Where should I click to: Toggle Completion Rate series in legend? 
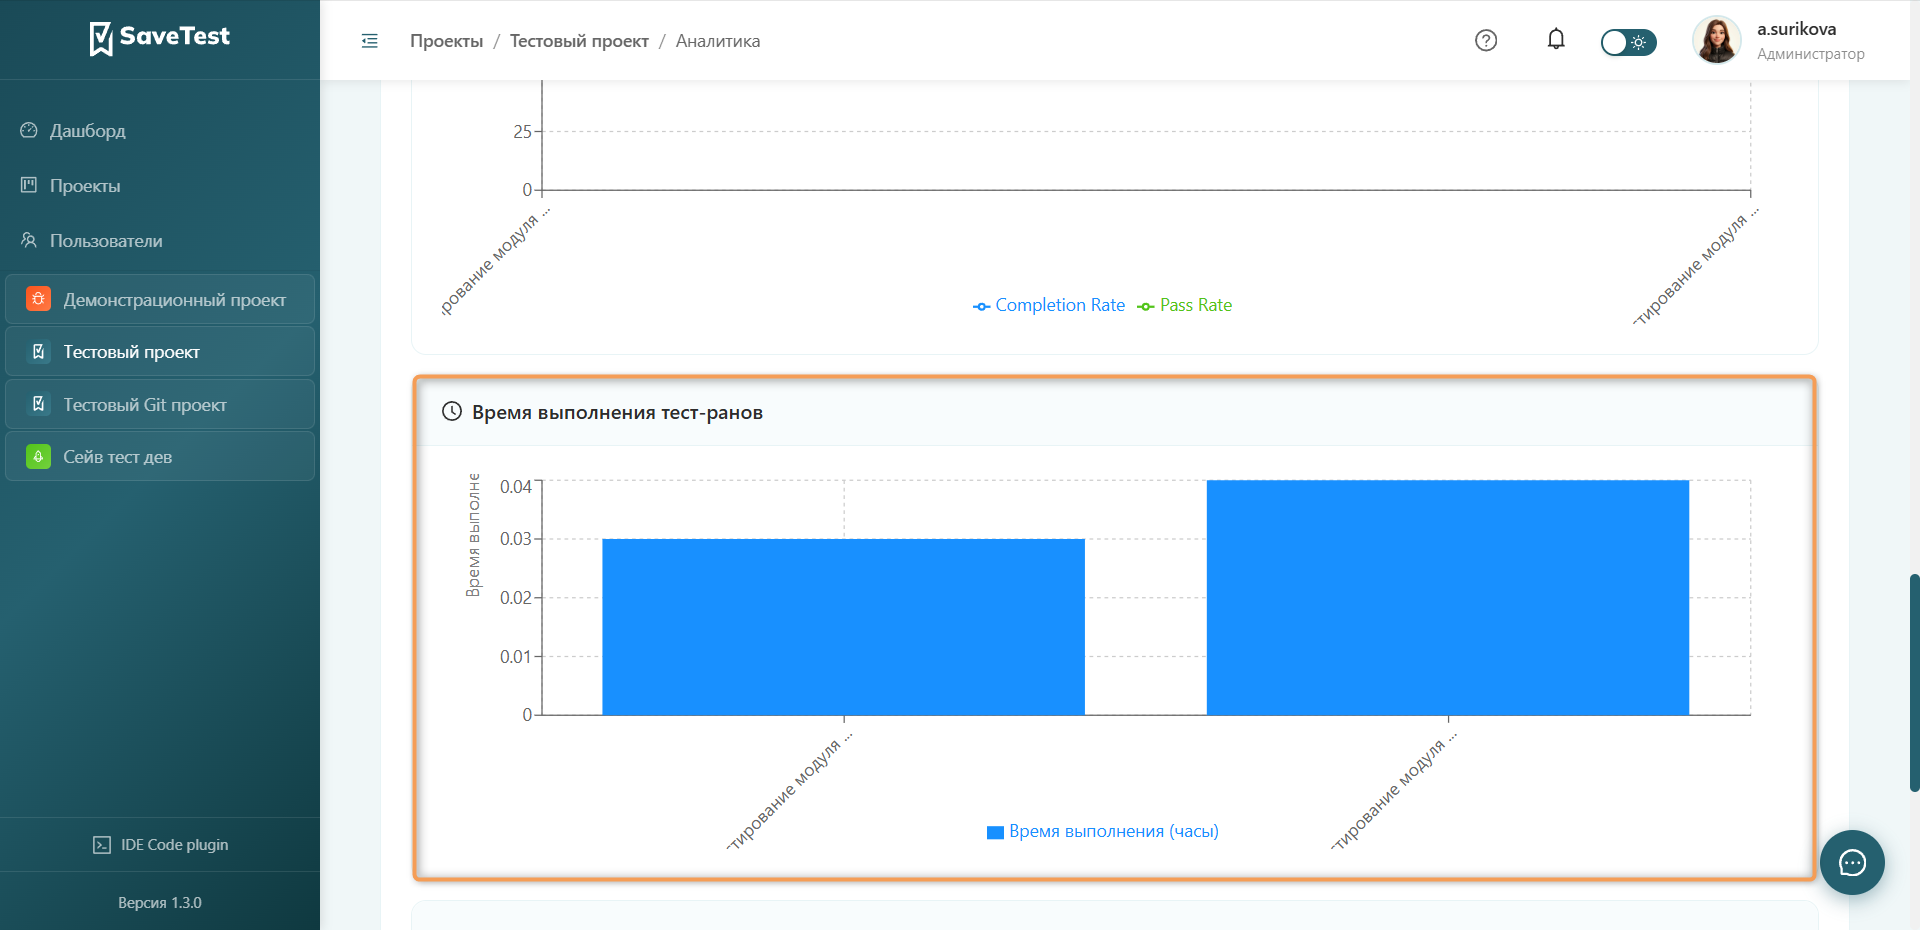click(x=1049, y=305)
